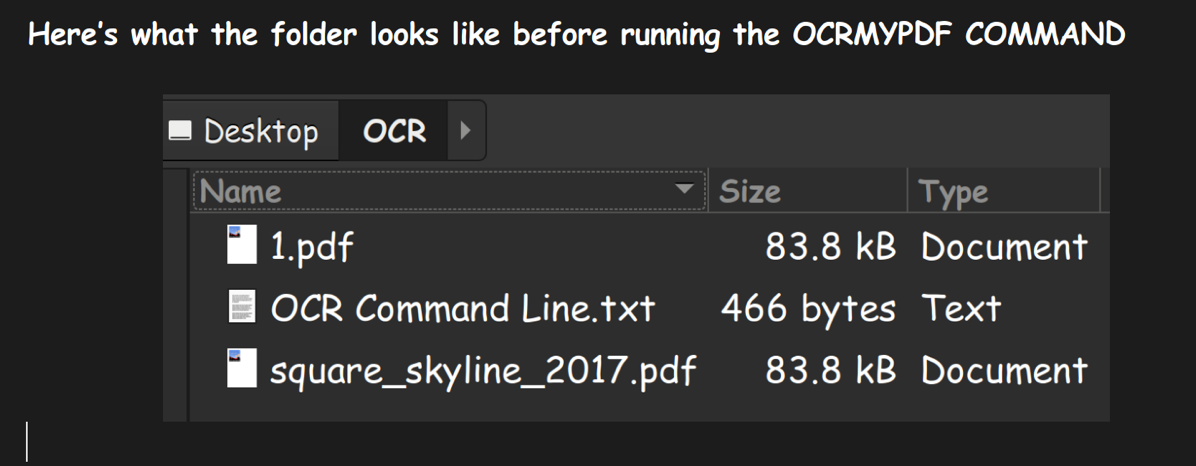Select the 1.pdf file name
Image resolution: width=1196 pixels, height=466 pixels.
point(312,247)
